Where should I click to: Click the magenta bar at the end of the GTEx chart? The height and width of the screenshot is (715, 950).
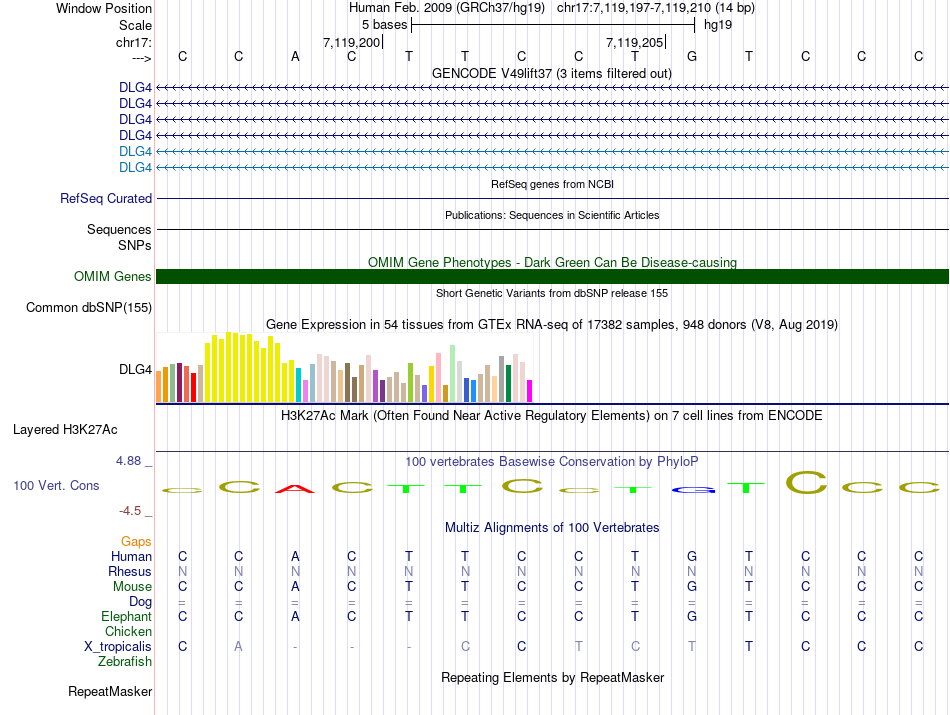(x=530, y=390)
